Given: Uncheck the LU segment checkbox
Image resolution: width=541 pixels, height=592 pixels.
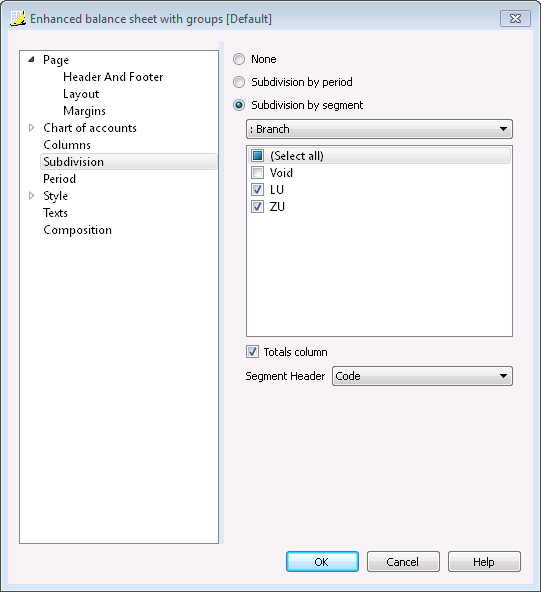Looking at the screenshot, I should (x=257, y=190).
